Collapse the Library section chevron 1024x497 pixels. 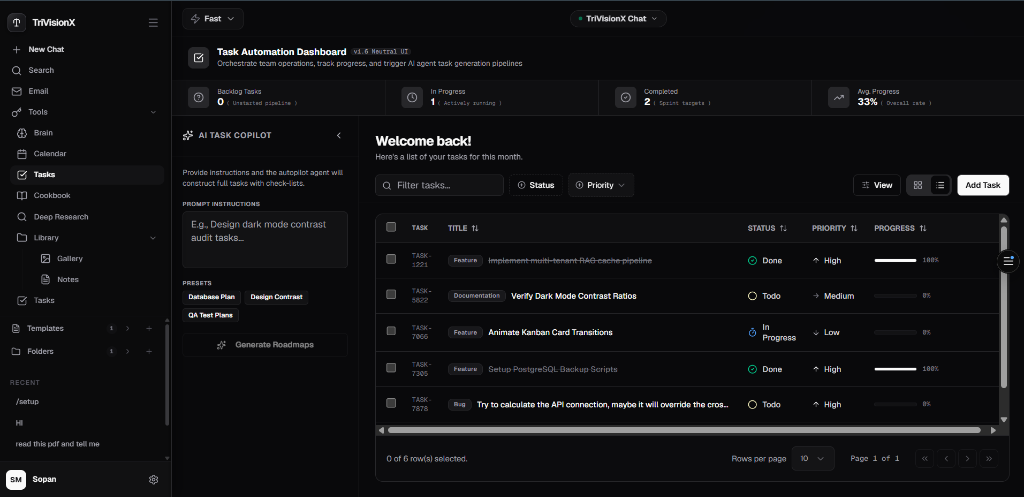click(153, 238)
